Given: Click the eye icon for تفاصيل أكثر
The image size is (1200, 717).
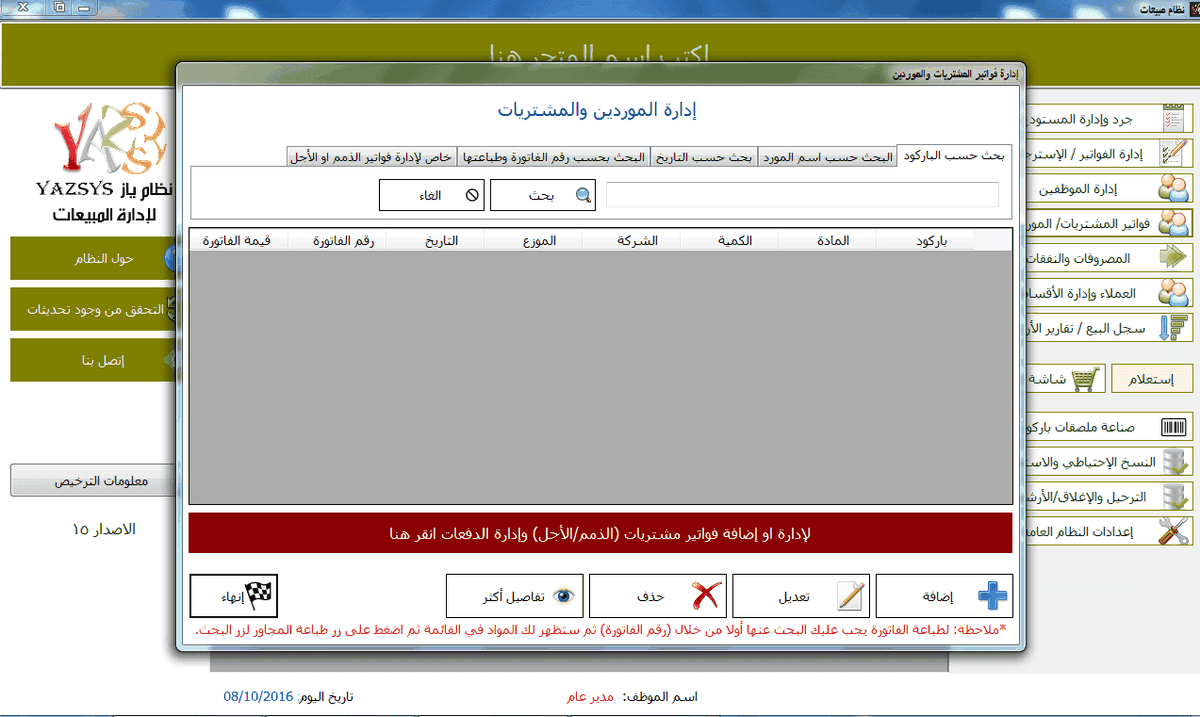Looking at the screenshot, I should (x=564, y=596).
